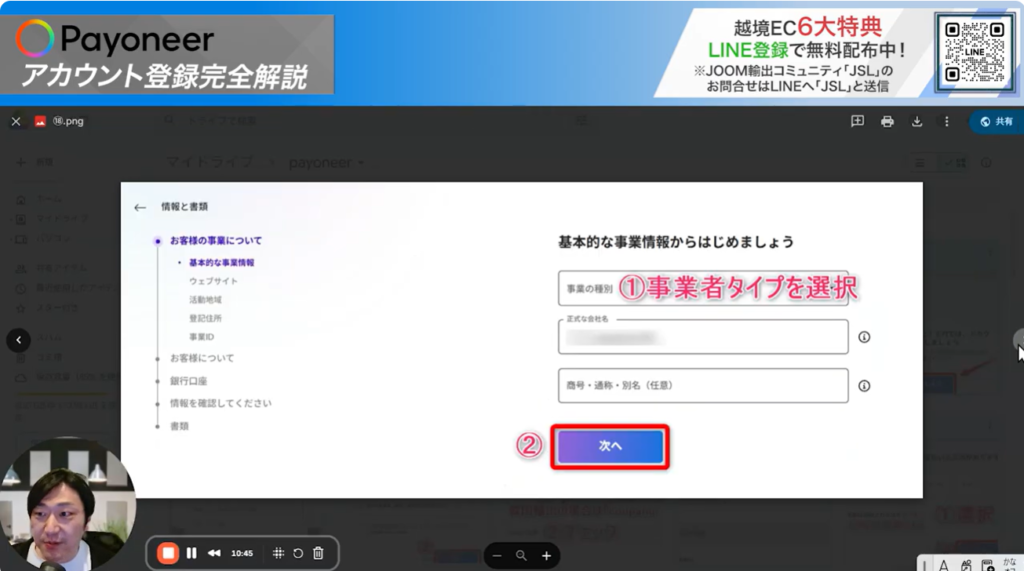Click the info icon beside the 正式な会社名 field
Screen dimensions: 1024x571
point(864,337)
